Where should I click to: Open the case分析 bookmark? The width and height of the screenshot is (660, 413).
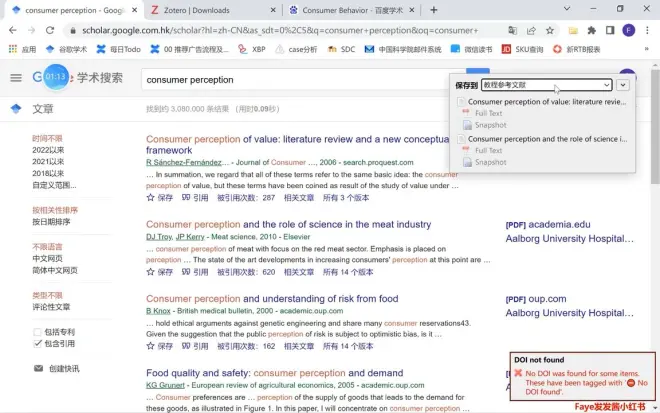pos(296,49)
